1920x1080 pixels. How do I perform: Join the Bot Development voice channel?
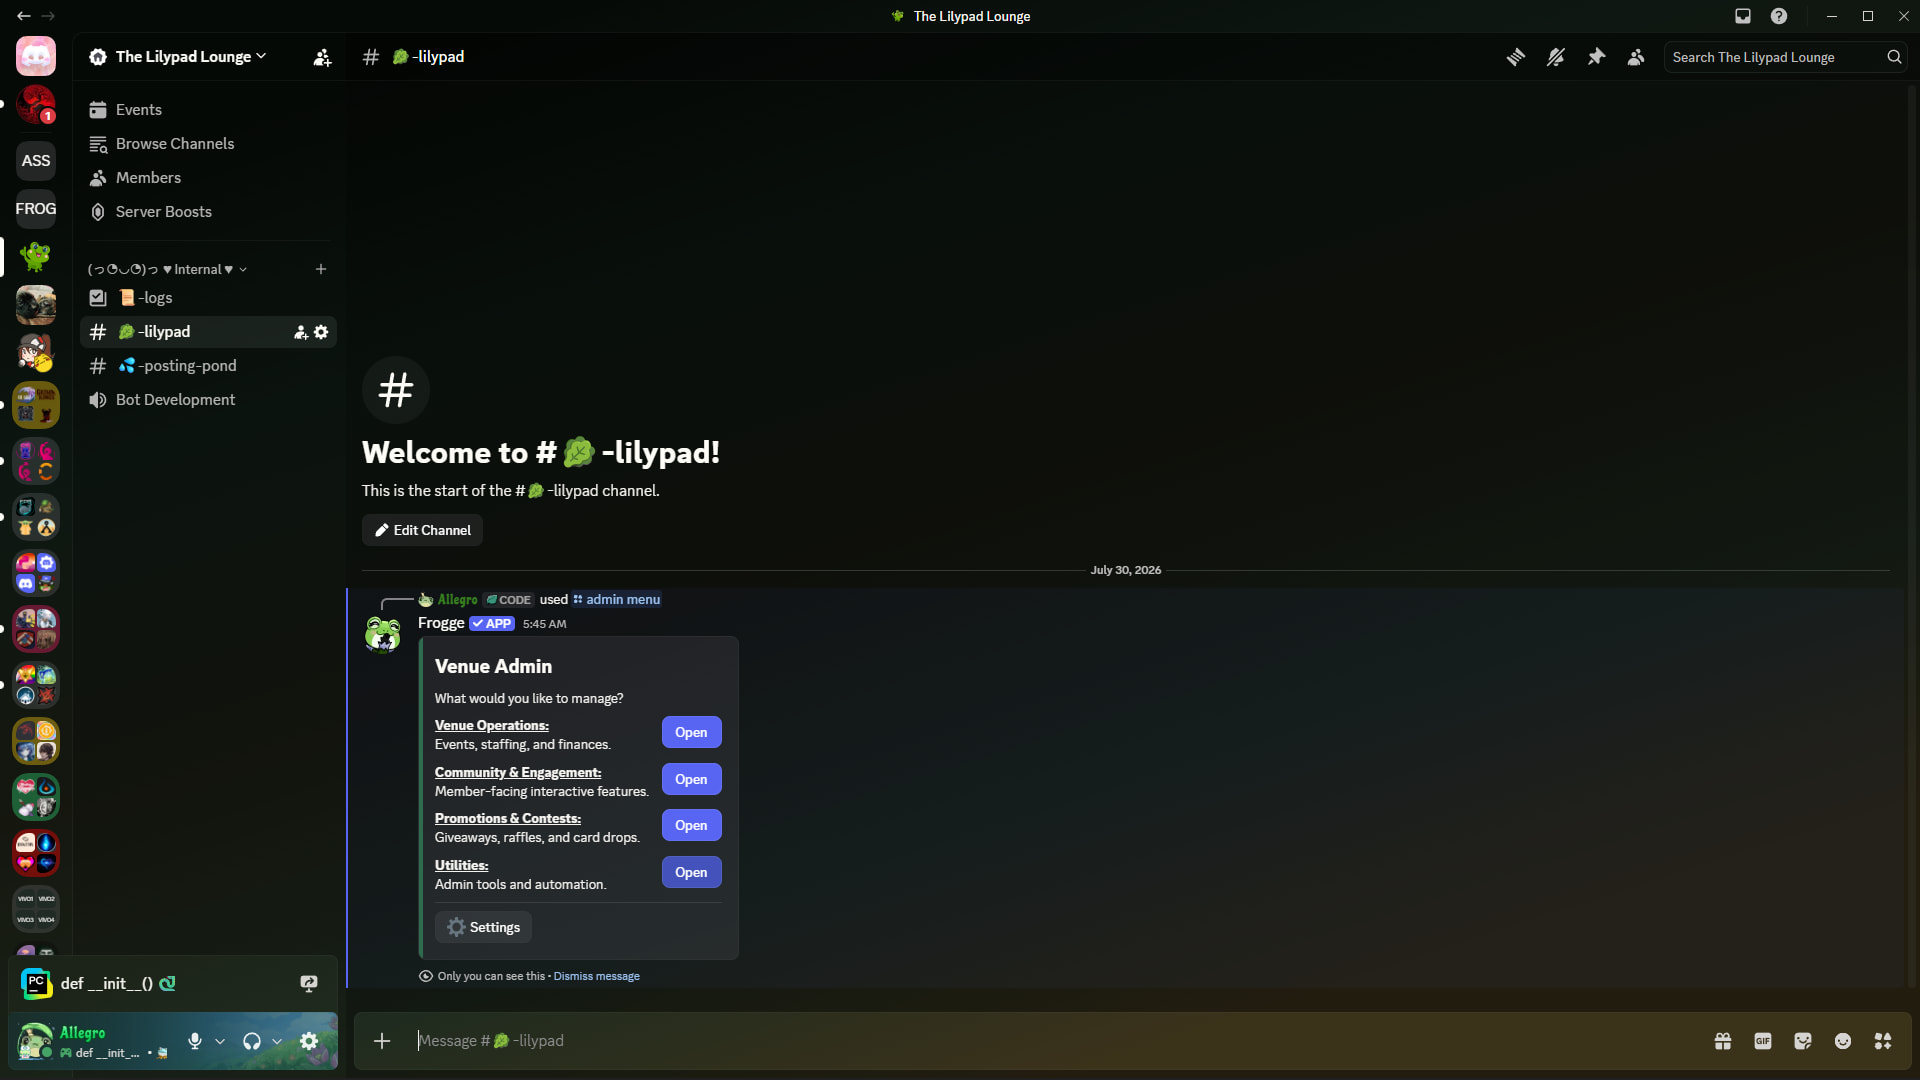tap(208, 400)
